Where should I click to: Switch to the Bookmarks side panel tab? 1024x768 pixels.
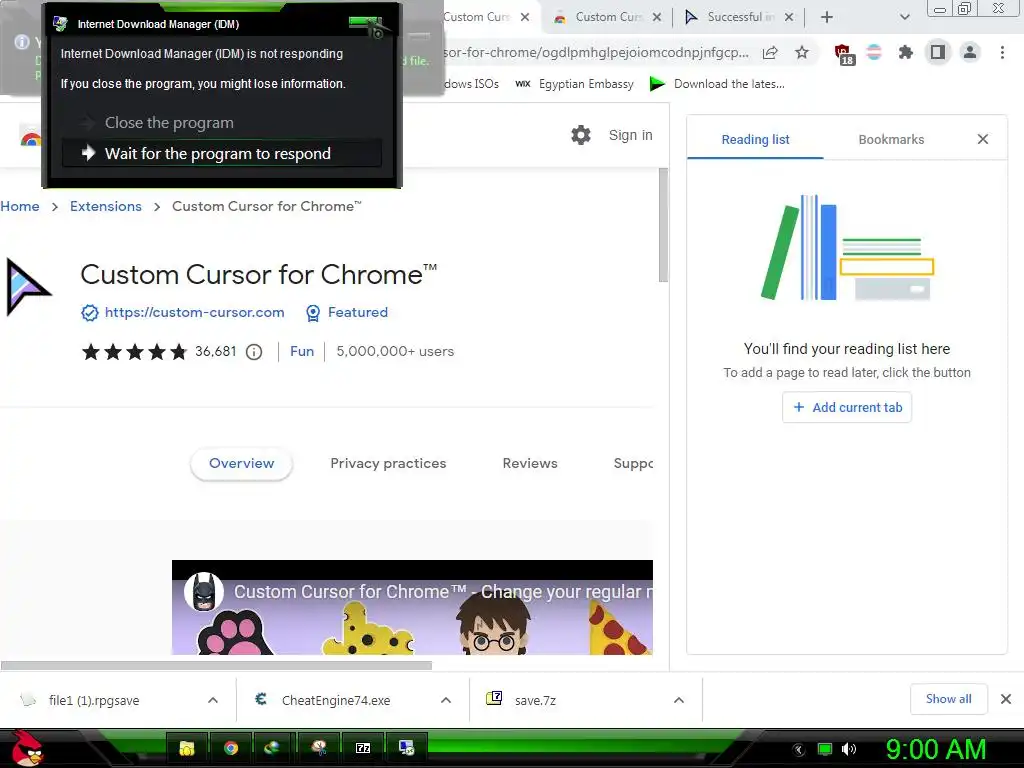click(891, 139)
